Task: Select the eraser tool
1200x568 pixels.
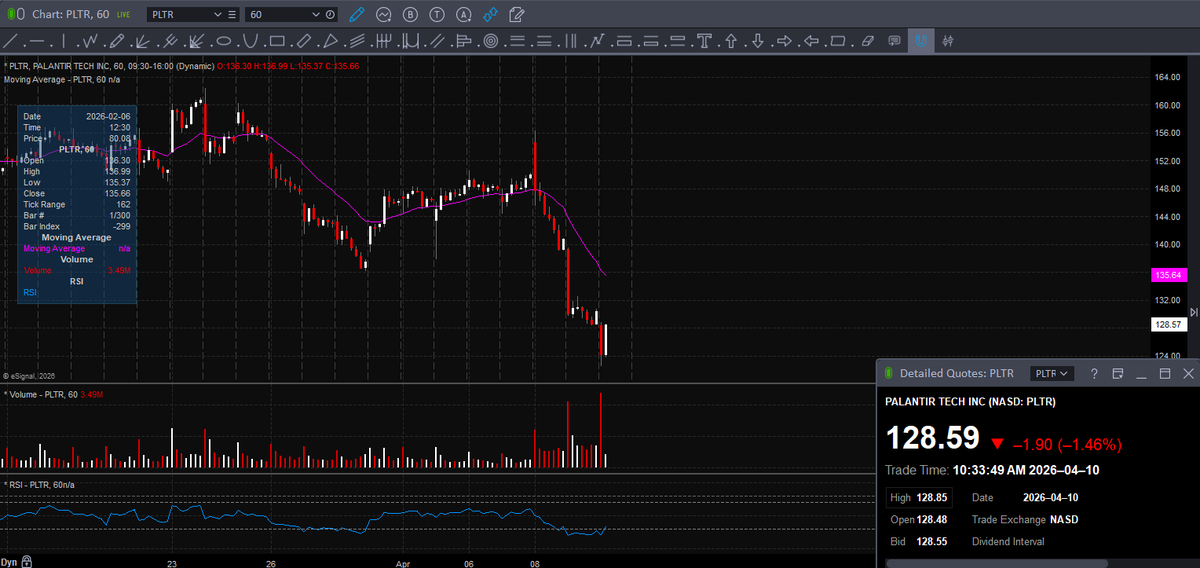Action: [x=868, y=41]
